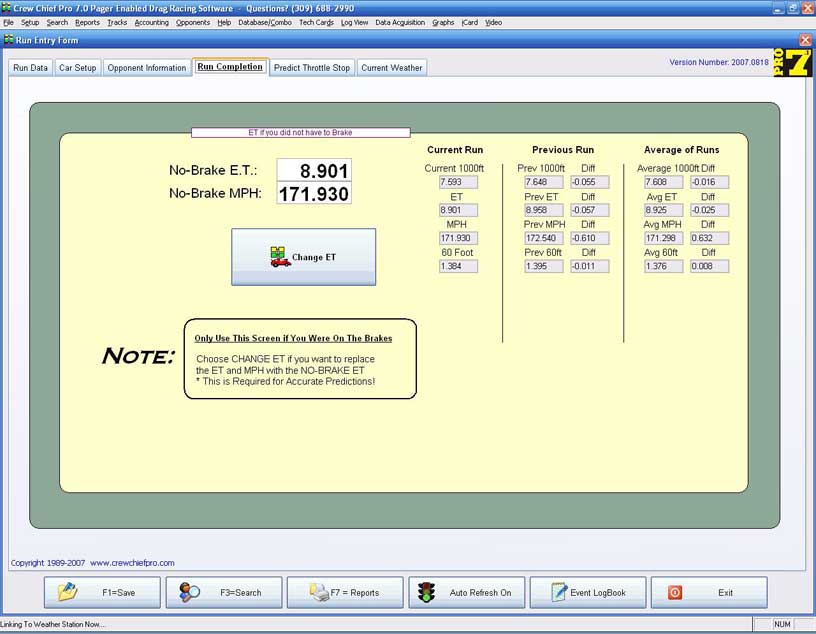Switch to the Opponent Information tab
This screenshot has height=634, width=816.
click(x=147, y=68)
